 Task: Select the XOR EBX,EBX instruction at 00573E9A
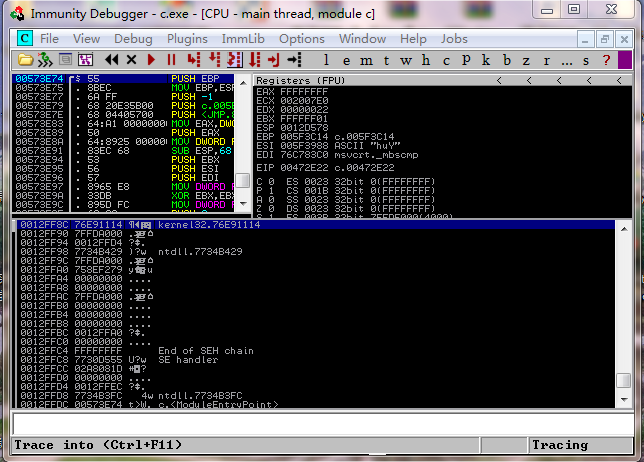(125, 196)
